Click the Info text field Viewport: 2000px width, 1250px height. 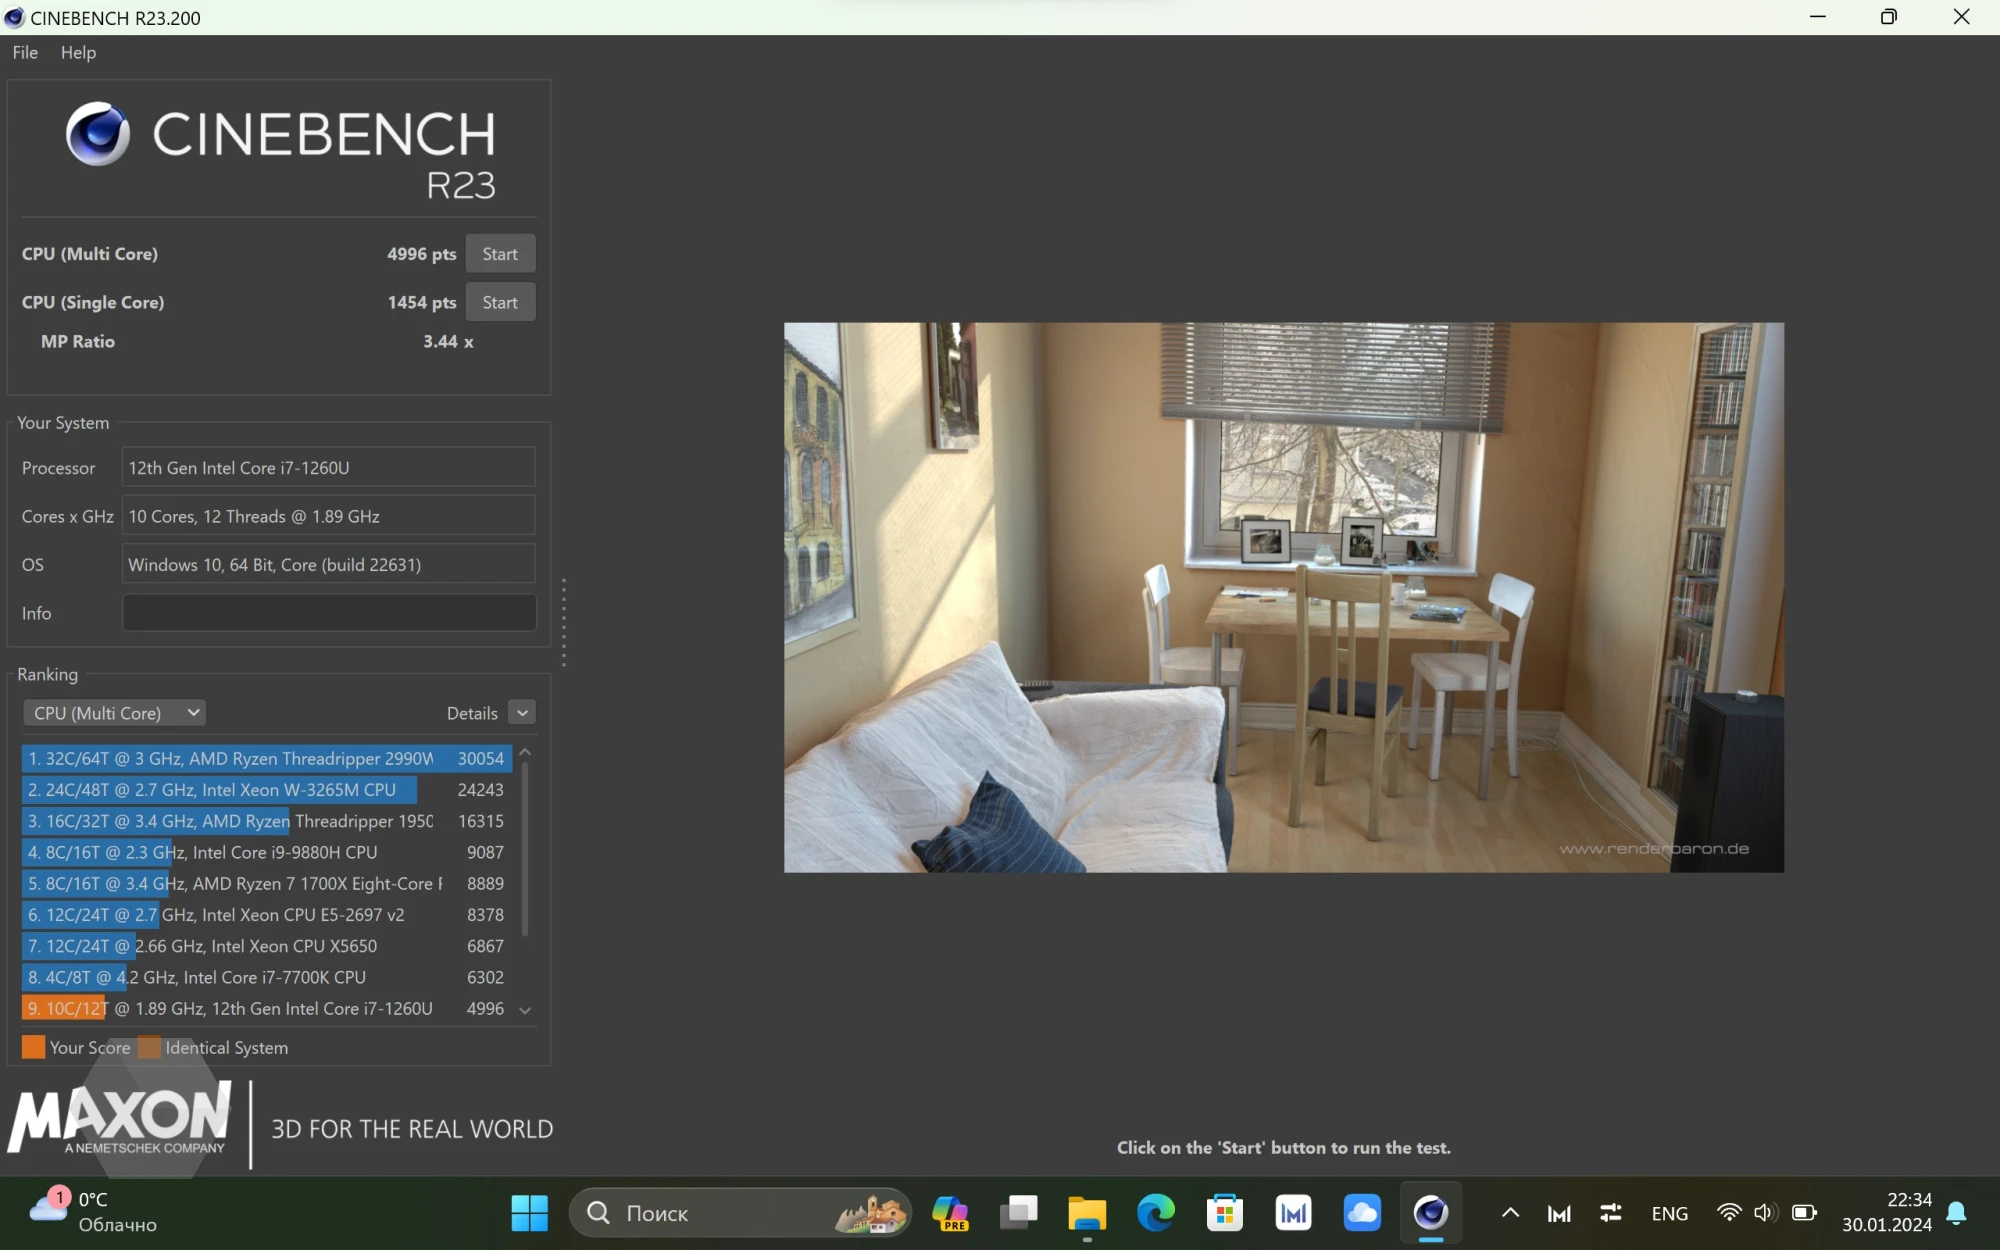click(328, 613)
